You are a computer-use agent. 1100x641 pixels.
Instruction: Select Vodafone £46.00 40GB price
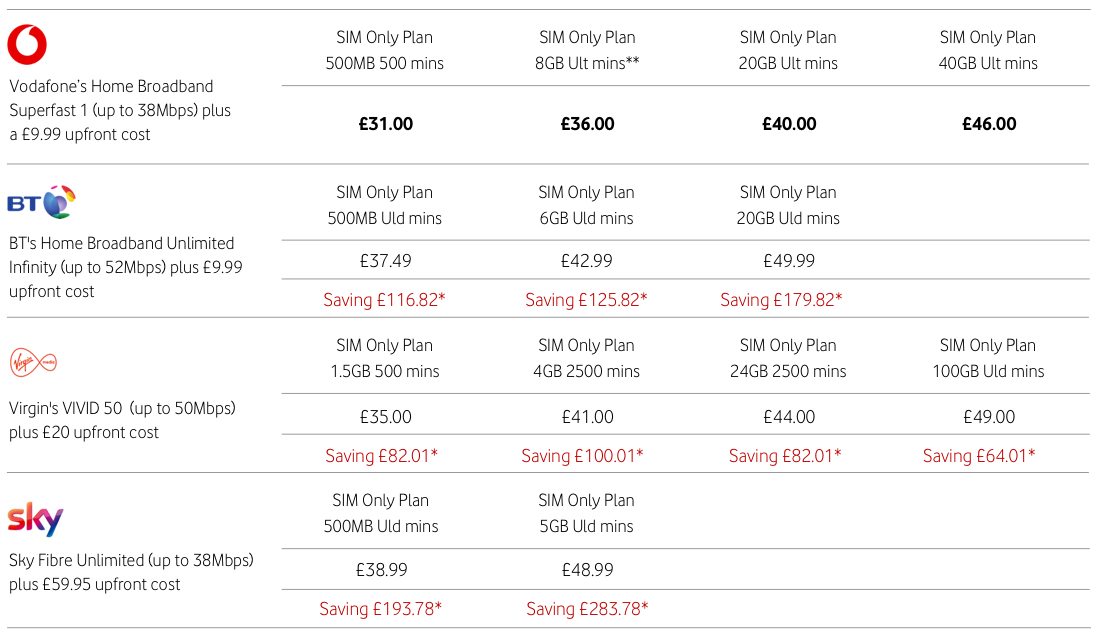988,124
